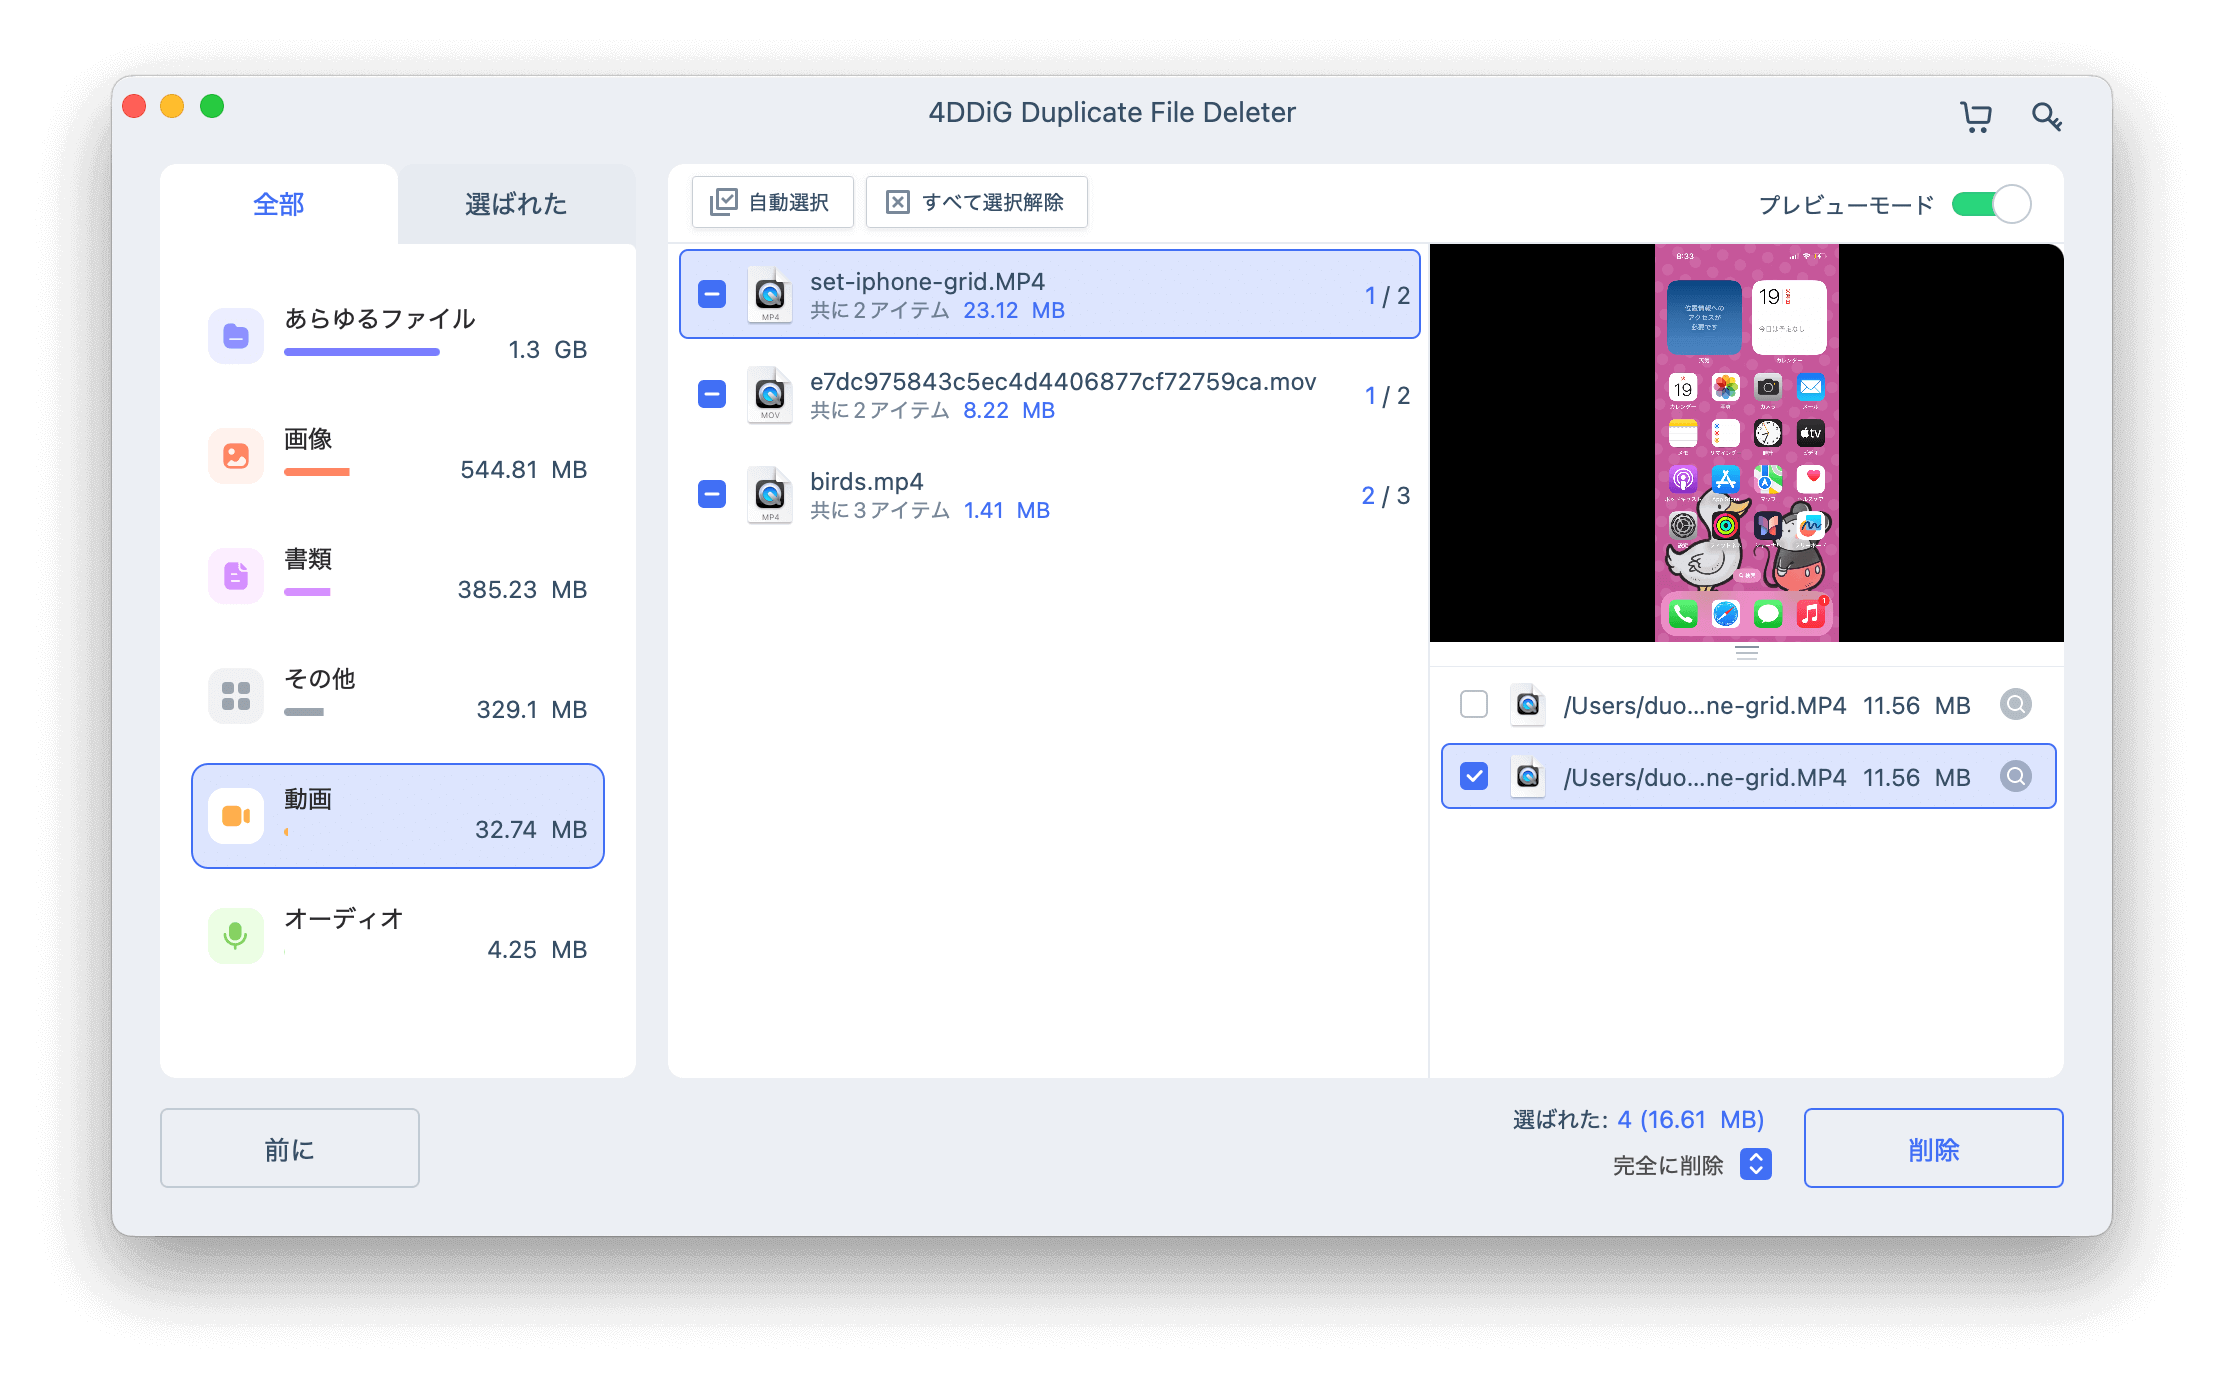Screen dimensions: 2224x1384
Task: Click the 4.25 MB audio size
Action: [537, 950]
